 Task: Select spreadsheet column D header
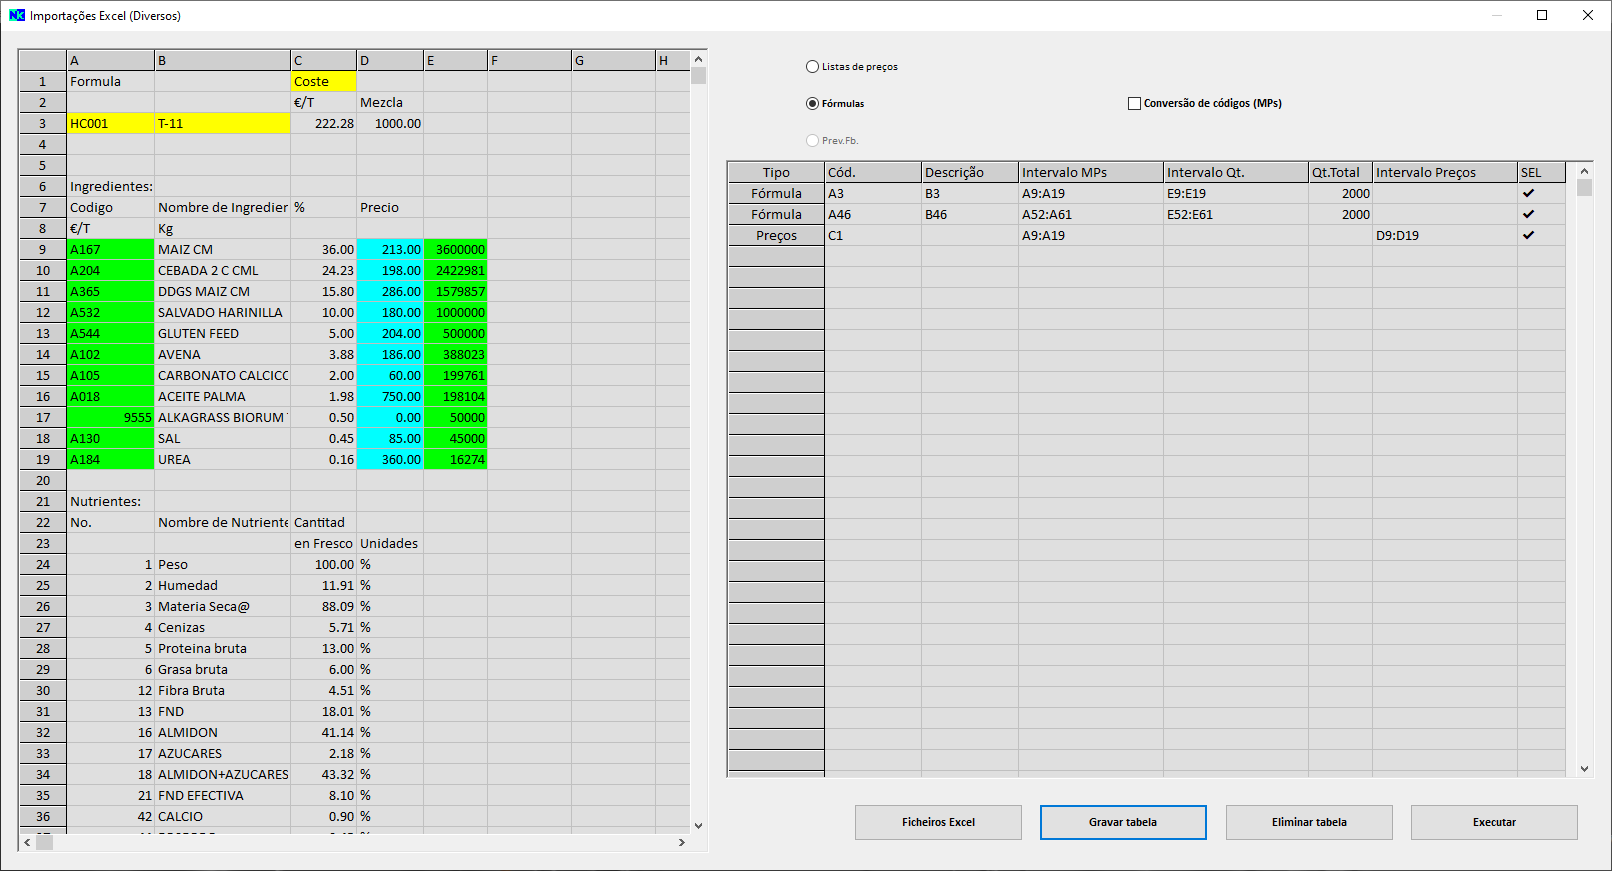click(389, 61)
